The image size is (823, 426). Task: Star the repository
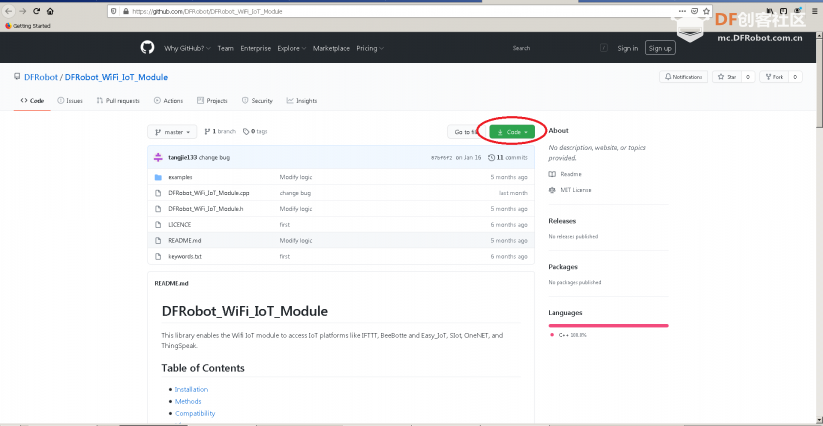pyautogui.click(x=727, y=77)
